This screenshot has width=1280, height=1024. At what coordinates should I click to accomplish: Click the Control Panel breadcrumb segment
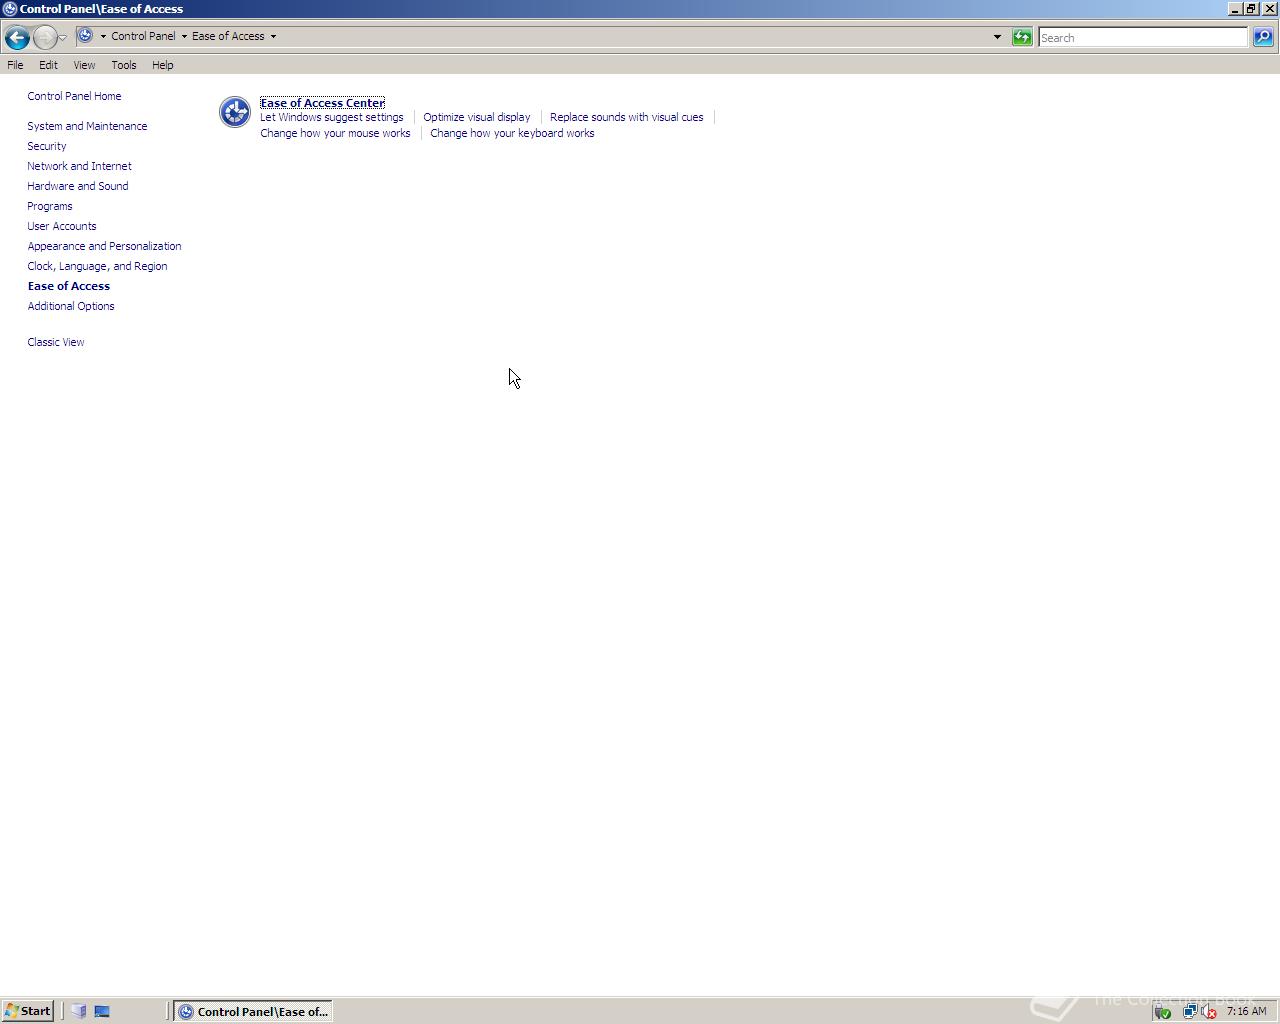pyautogui.click(x=143, y=36)
